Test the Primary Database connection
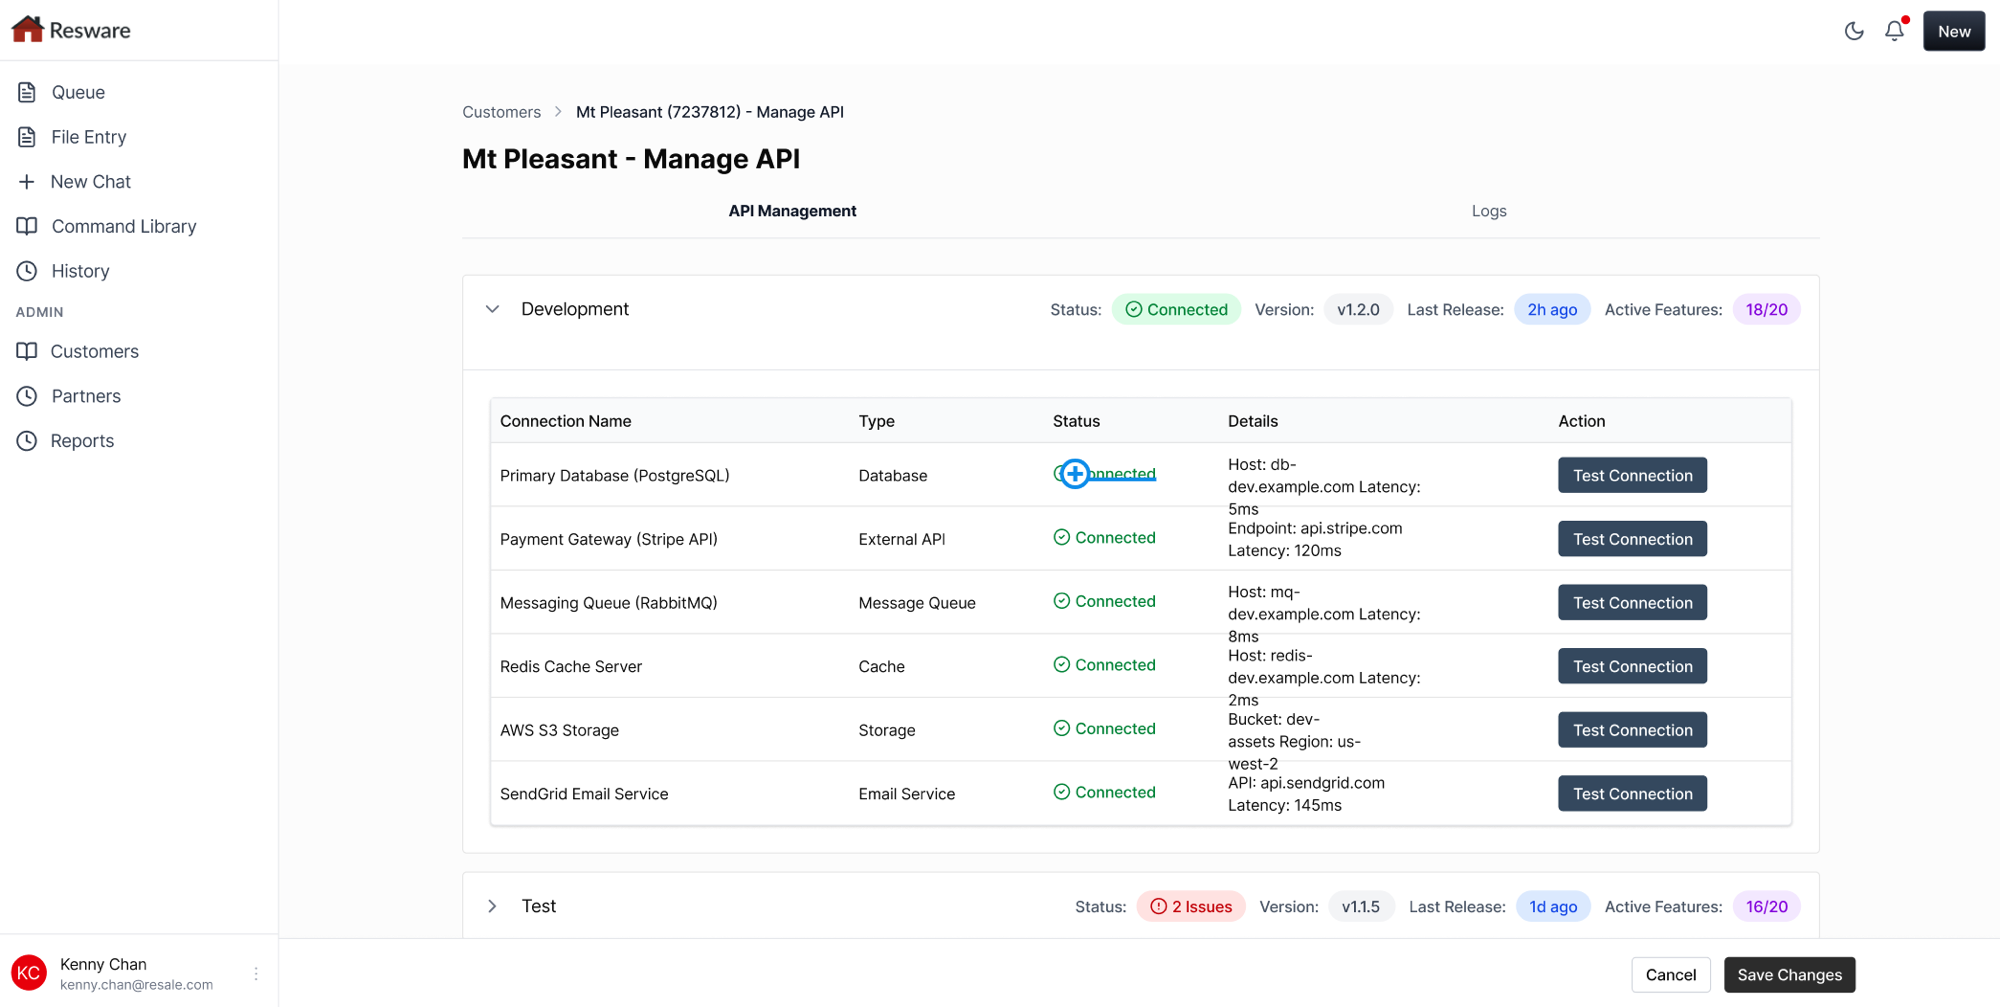 pyautogui.click(x=1632, y=475)
